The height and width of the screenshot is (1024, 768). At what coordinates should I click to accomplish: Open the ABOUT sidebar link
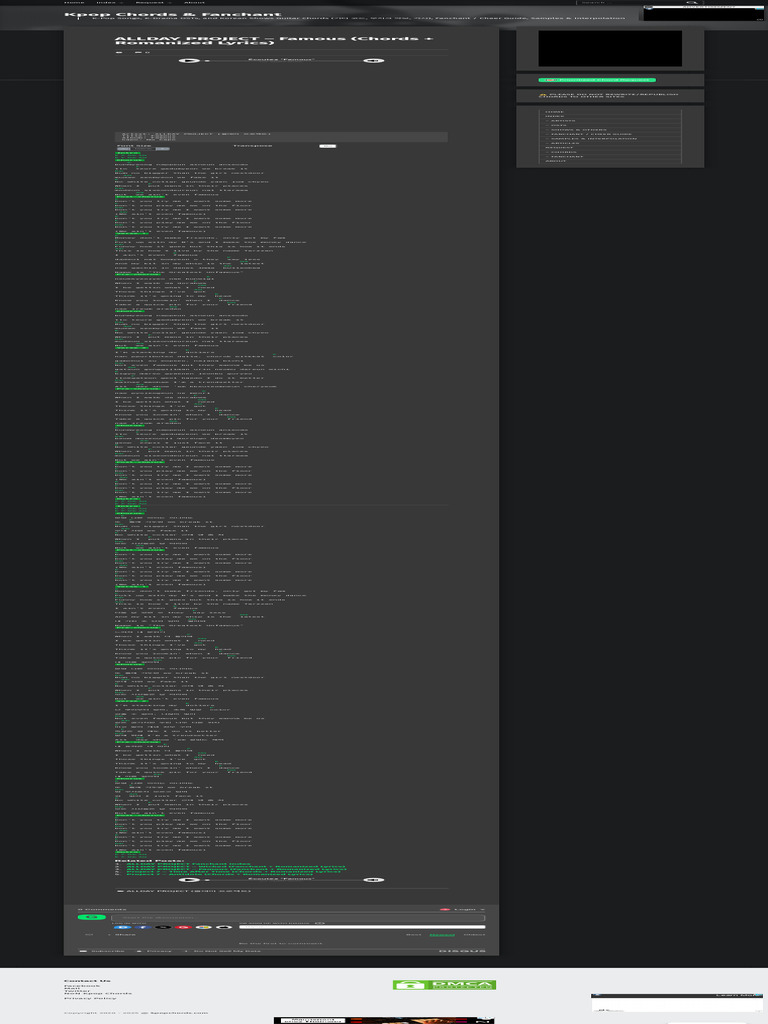(556, 161)
